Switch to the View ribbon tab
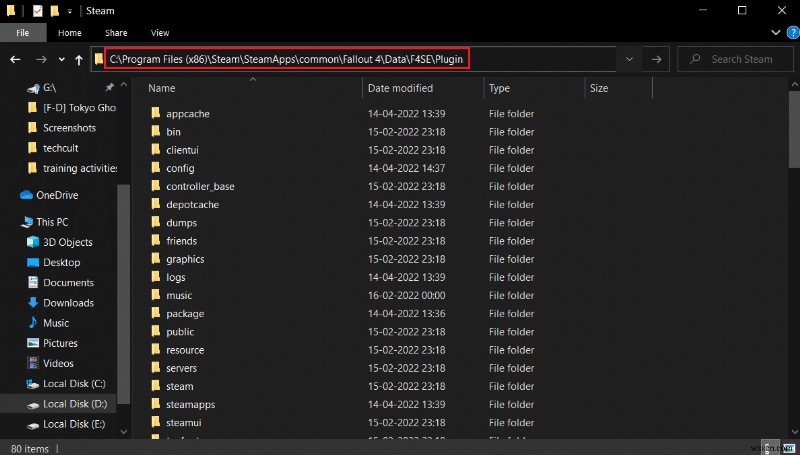800x455 pixels. point(160,33)
